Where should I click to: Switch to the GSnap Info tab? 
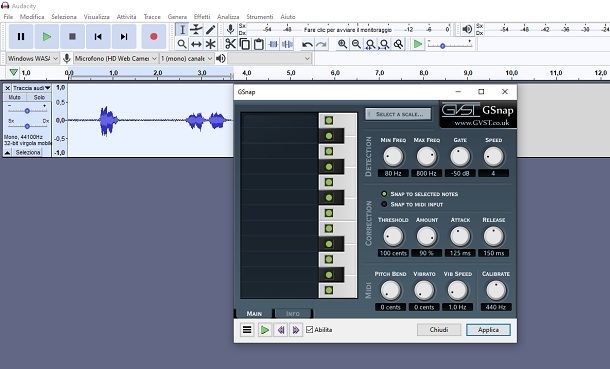(x=293, y=313)
